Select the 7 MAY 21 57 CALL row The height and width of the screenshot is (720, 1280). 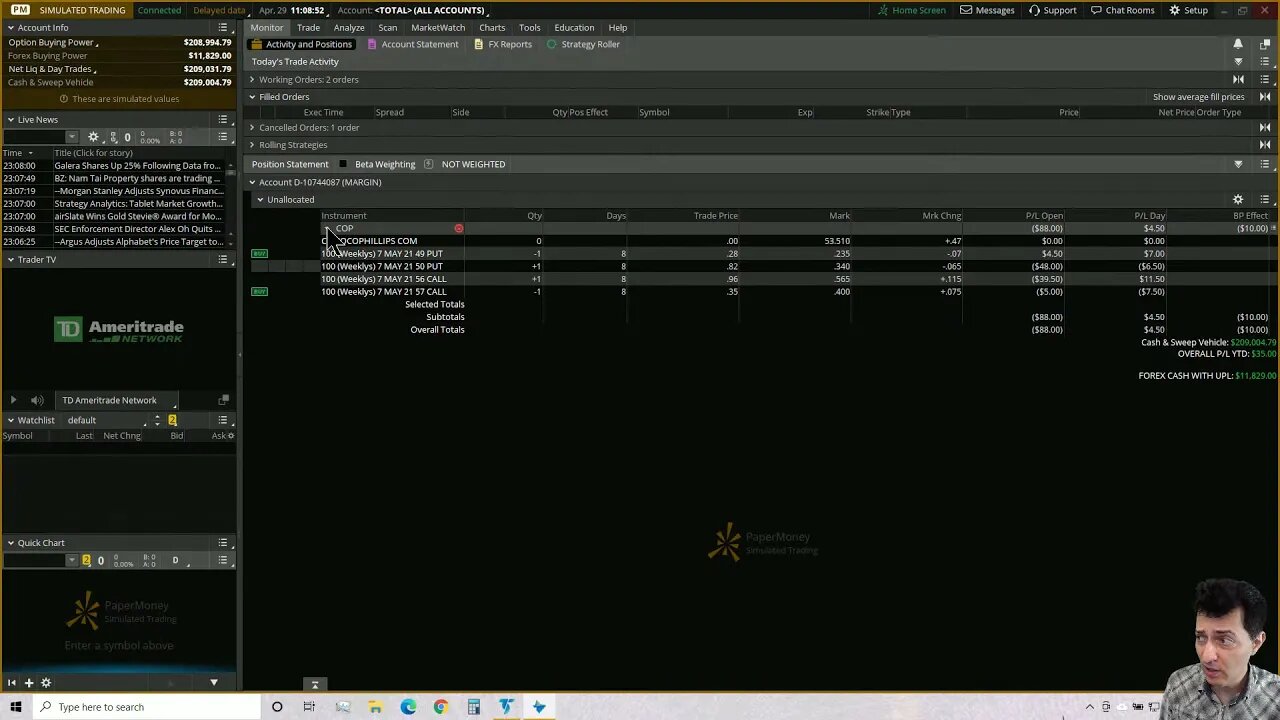click(x=760, y=292)
